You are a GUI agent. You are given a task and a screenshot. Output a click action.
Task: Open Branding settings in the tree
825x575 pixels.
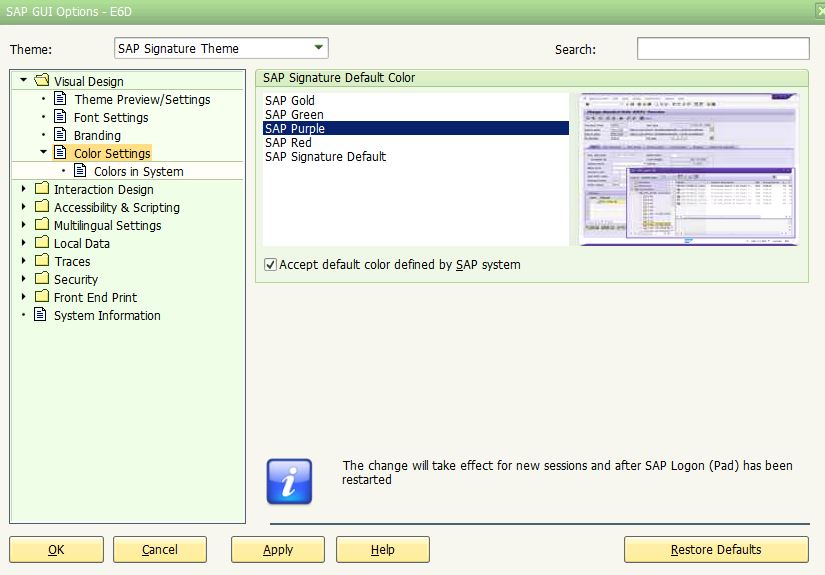[97, 135]
